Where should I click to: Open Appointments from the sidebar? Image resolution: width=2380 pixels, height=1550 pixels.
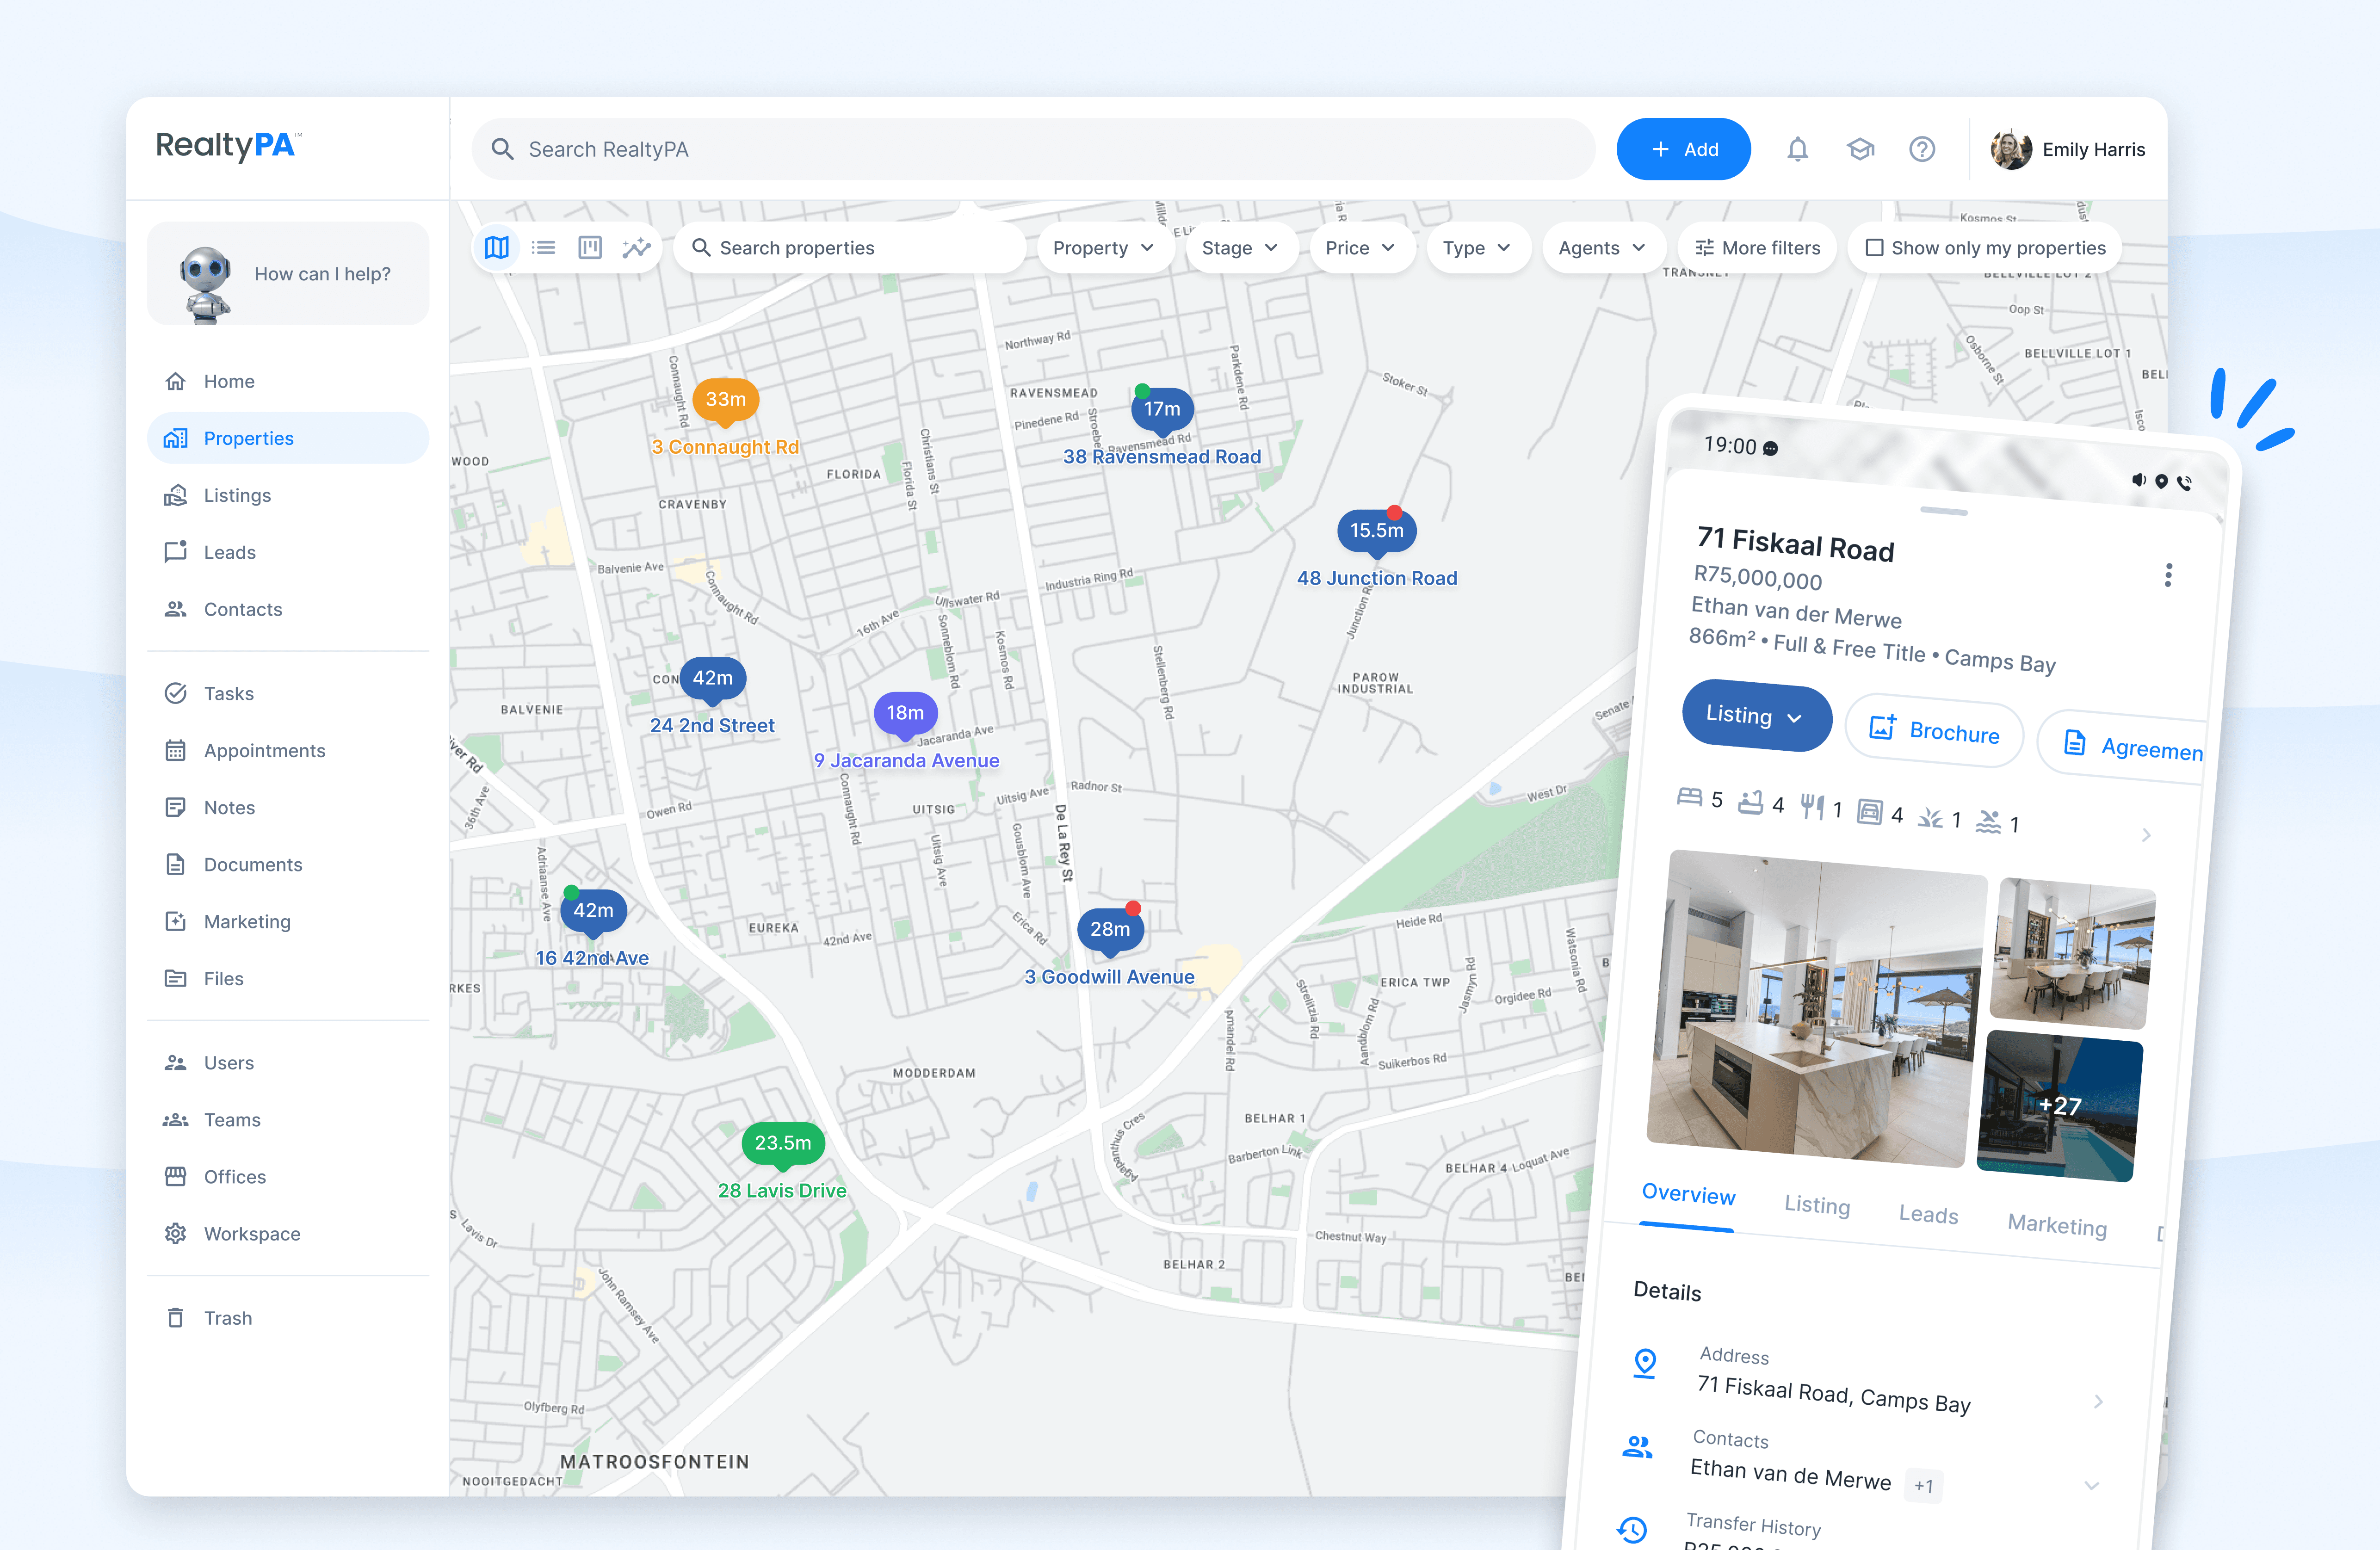click(x=264, y=750)
